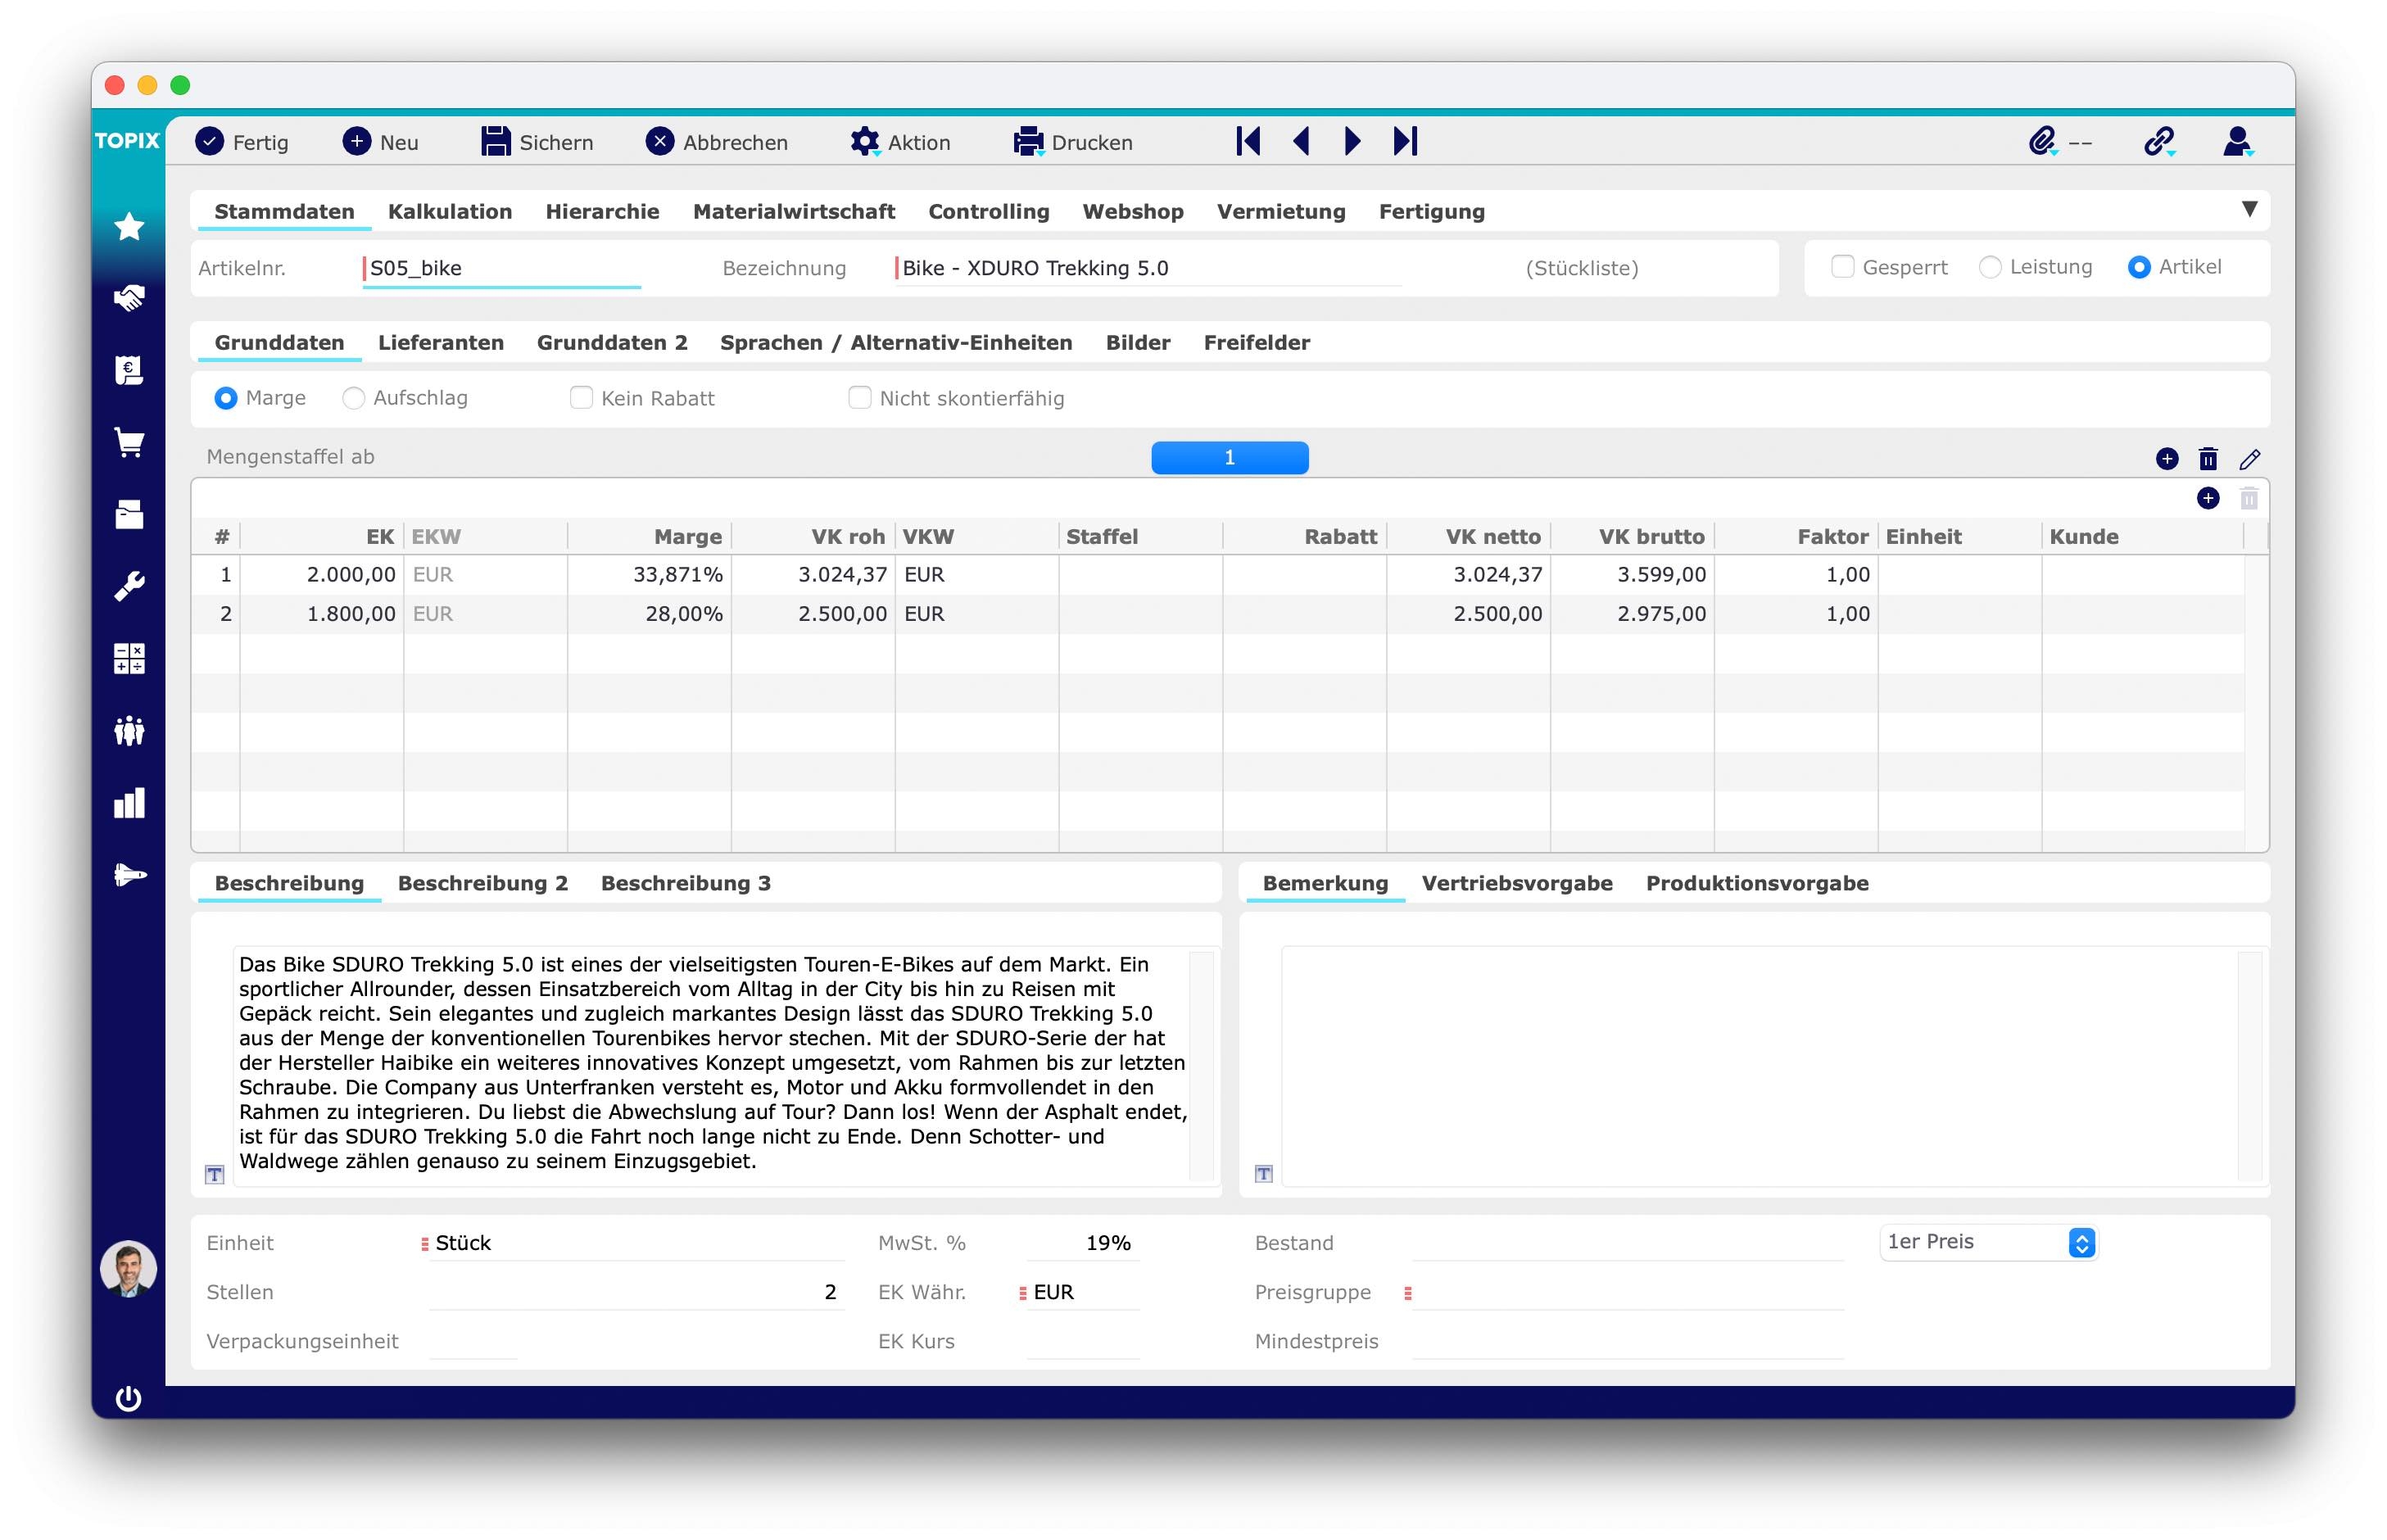Click the paperclip attachment icon

2041,141
